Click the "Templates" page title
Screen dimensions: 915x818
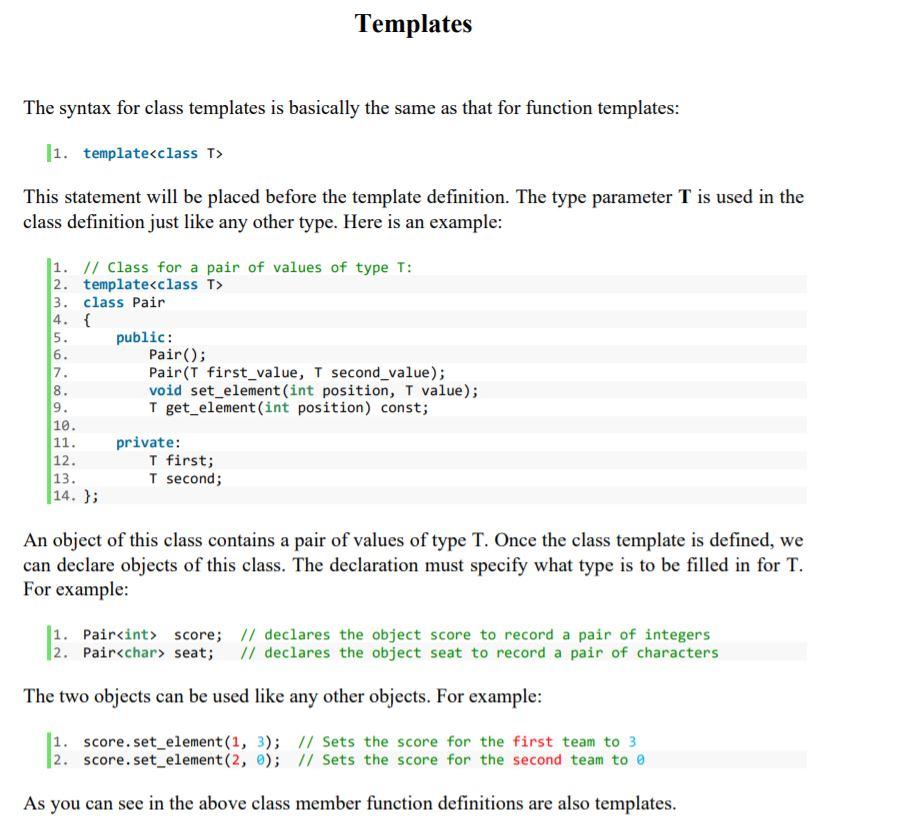(412, 24)
